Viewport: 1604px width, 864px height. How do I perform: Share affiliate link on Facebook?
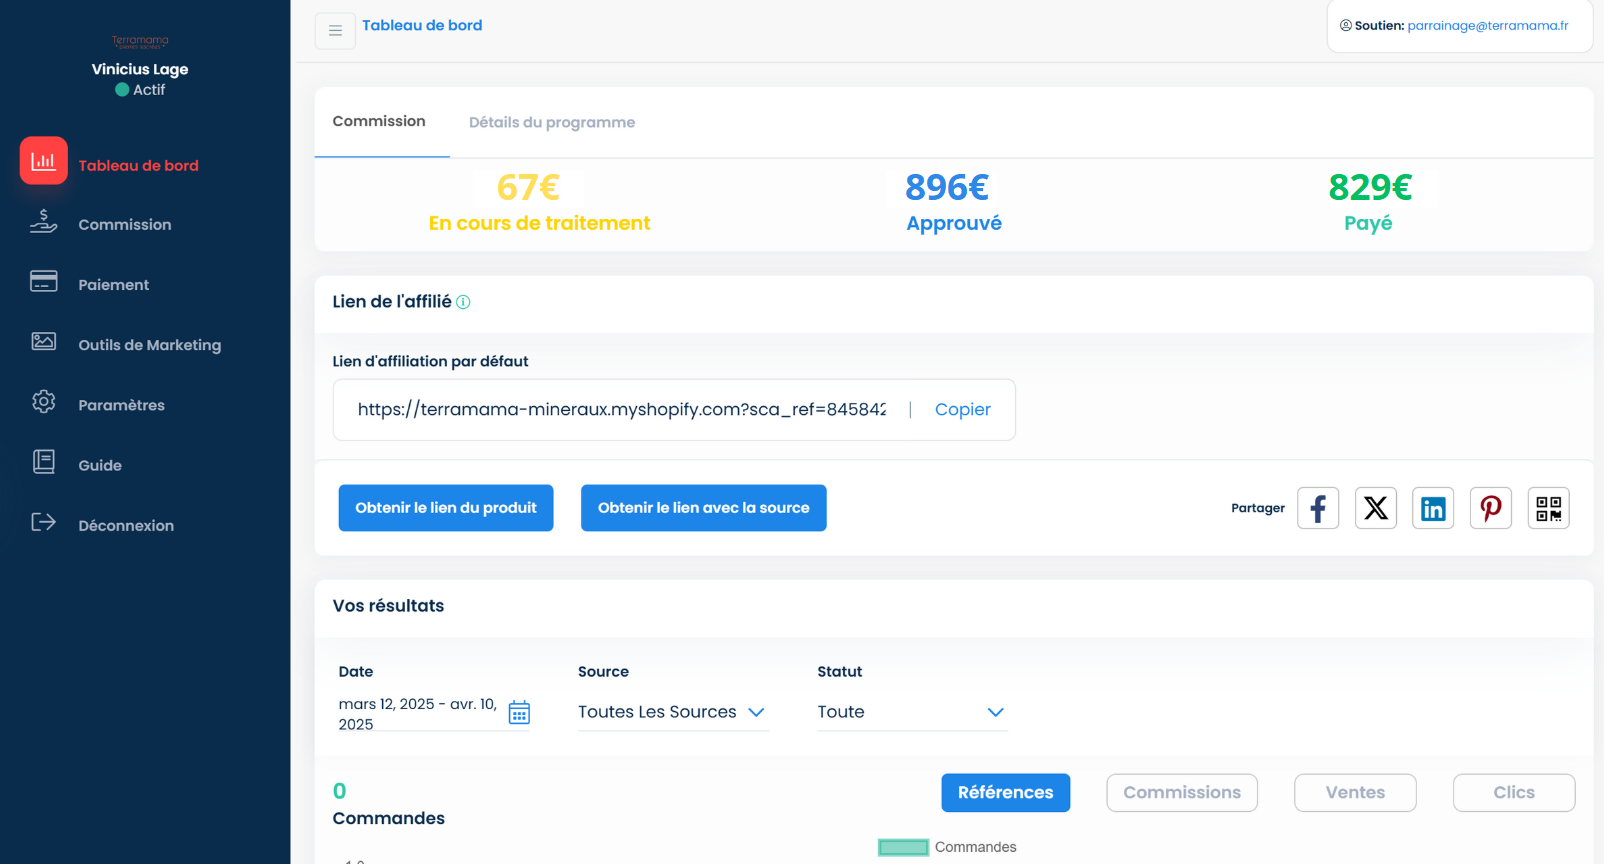coord(1317,508)
